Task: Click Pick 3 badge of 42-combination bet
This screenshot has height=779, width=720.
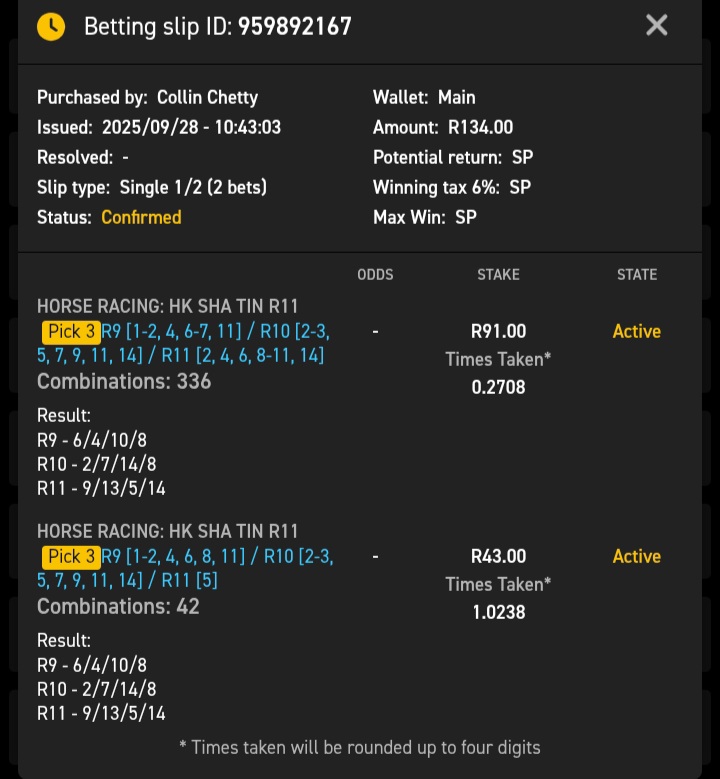Action: [x=69, y=557]
